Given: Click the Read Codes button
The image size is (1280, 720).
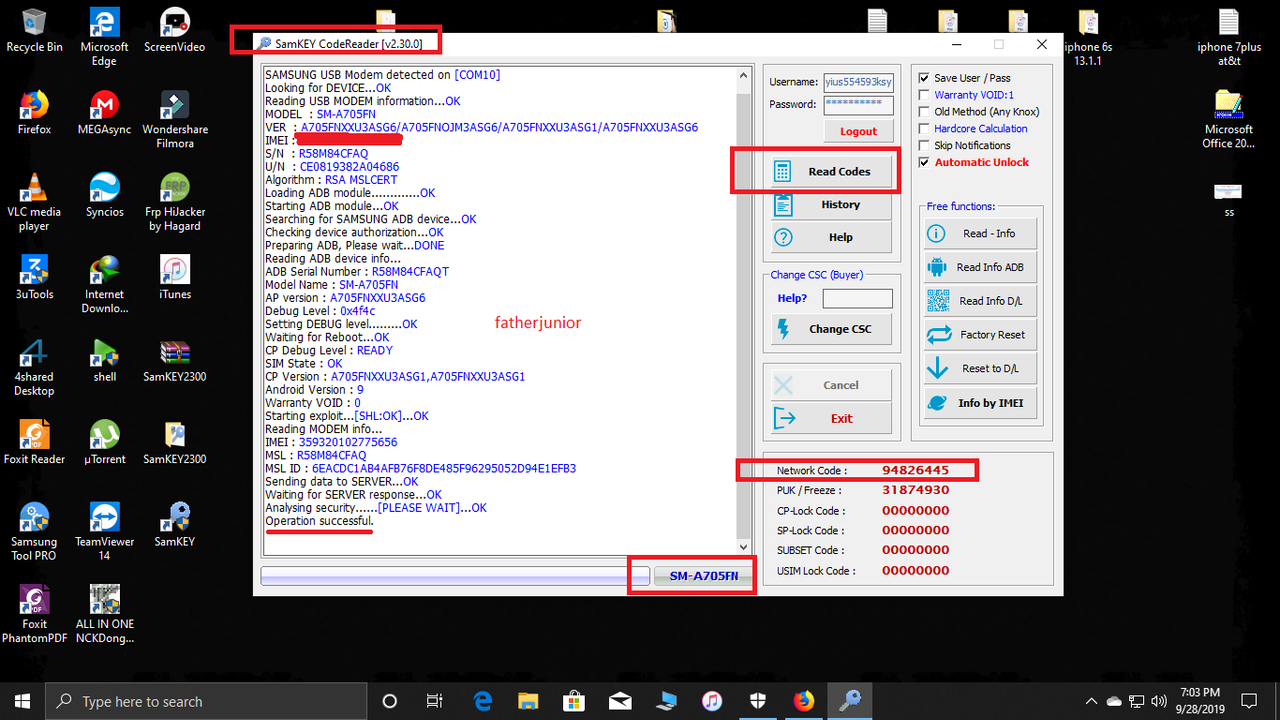Looking at the screenshot, I should (x=830, y=172).
